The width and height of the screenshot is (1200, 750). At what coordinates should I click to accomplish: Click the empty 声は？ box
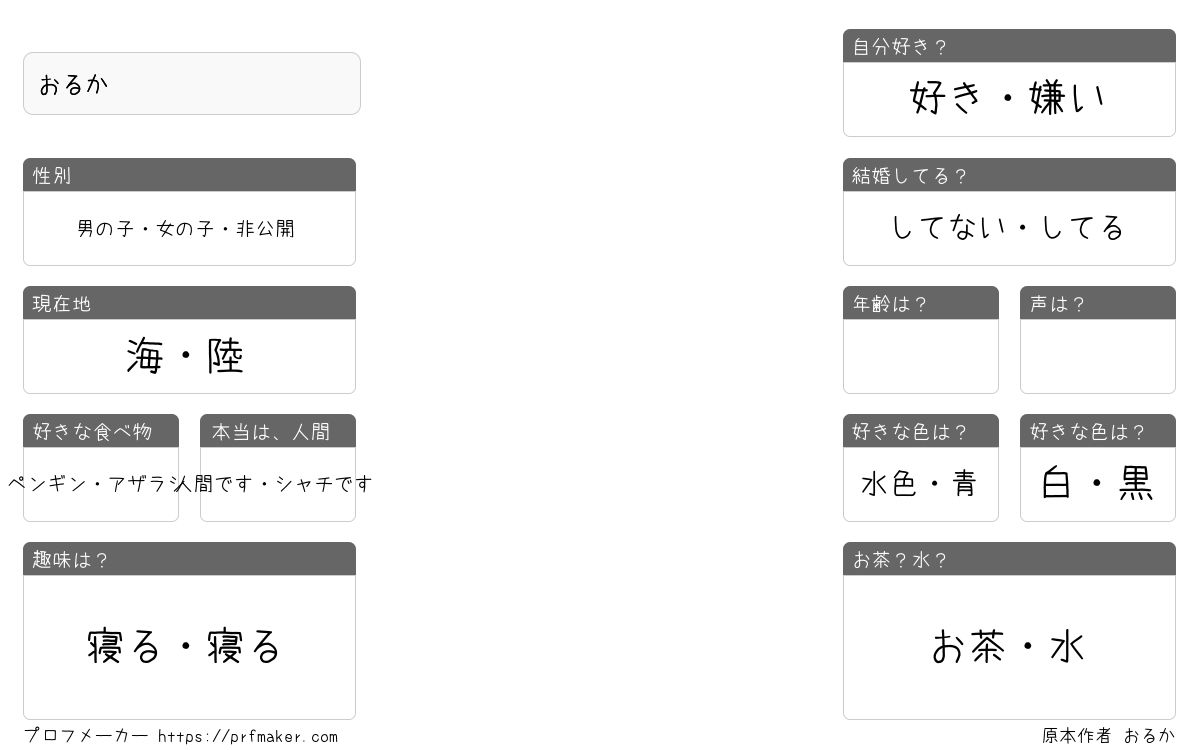pos(1098,356)
